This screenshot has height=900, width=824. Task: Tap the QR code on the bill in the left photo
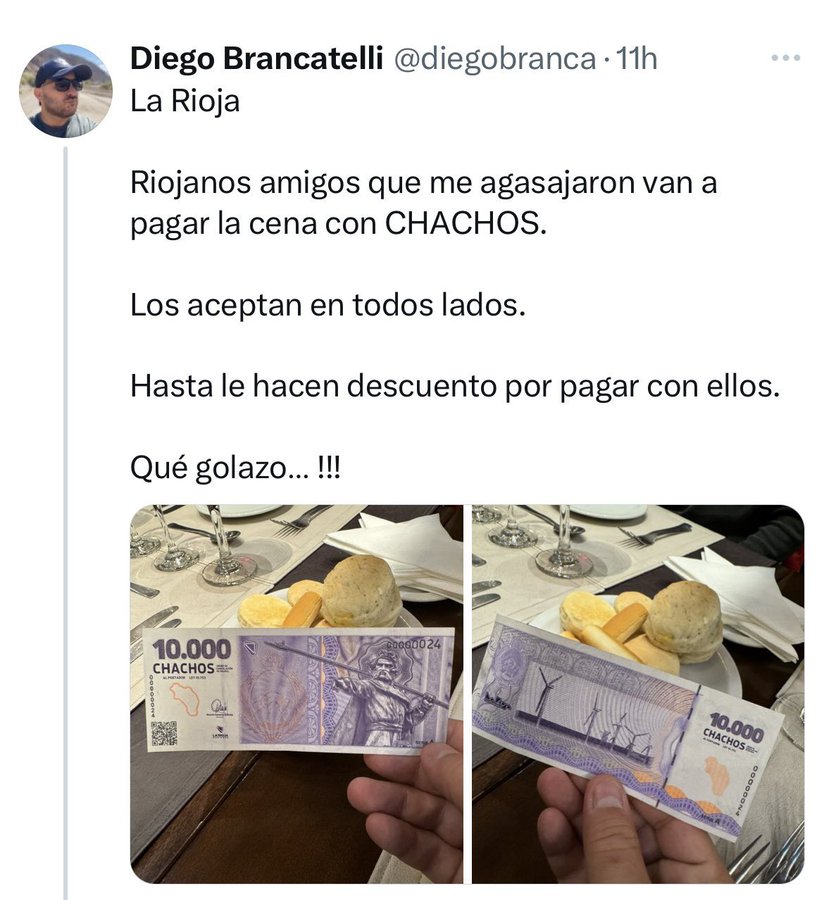click(166, 733)
